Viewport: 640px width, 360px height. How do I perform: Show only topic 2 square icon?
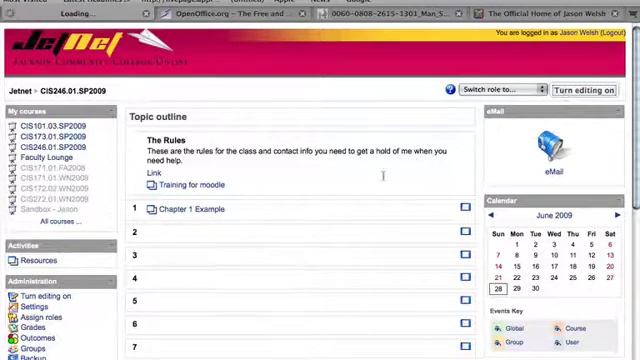465,231
